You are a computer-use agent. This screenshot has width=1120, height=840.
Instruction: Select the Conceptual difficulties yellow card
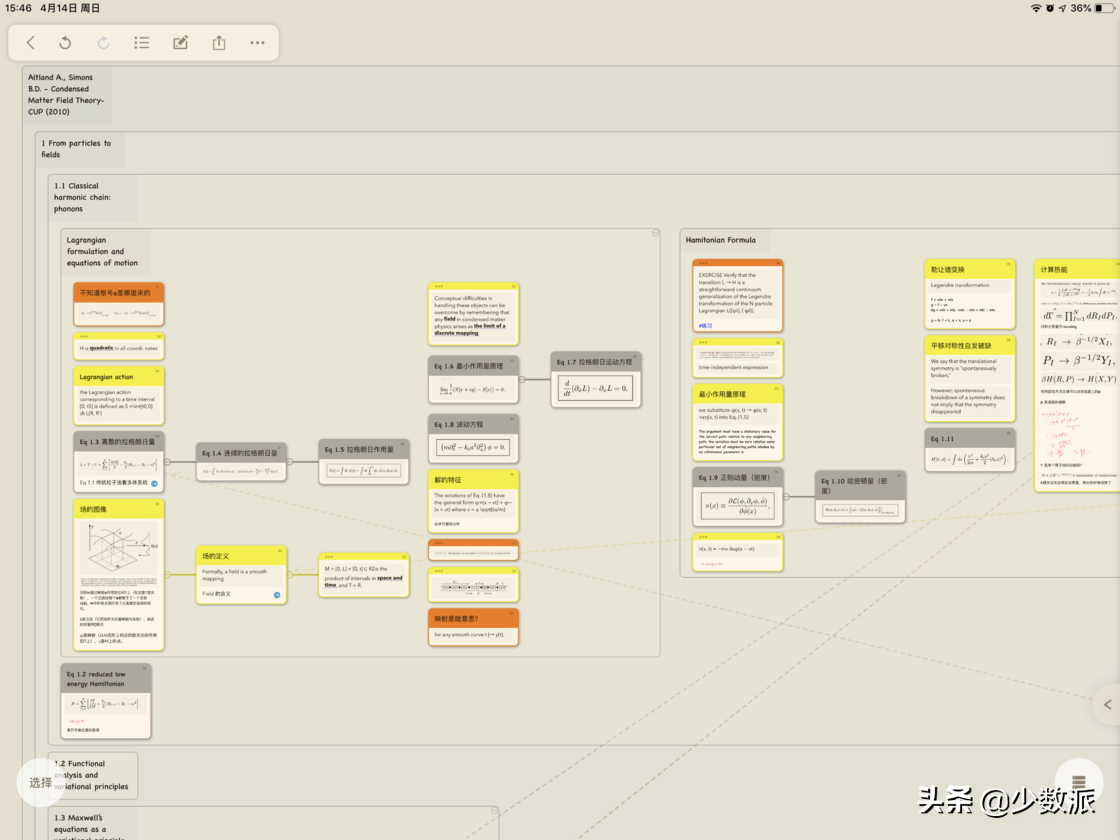coord(473,314)
